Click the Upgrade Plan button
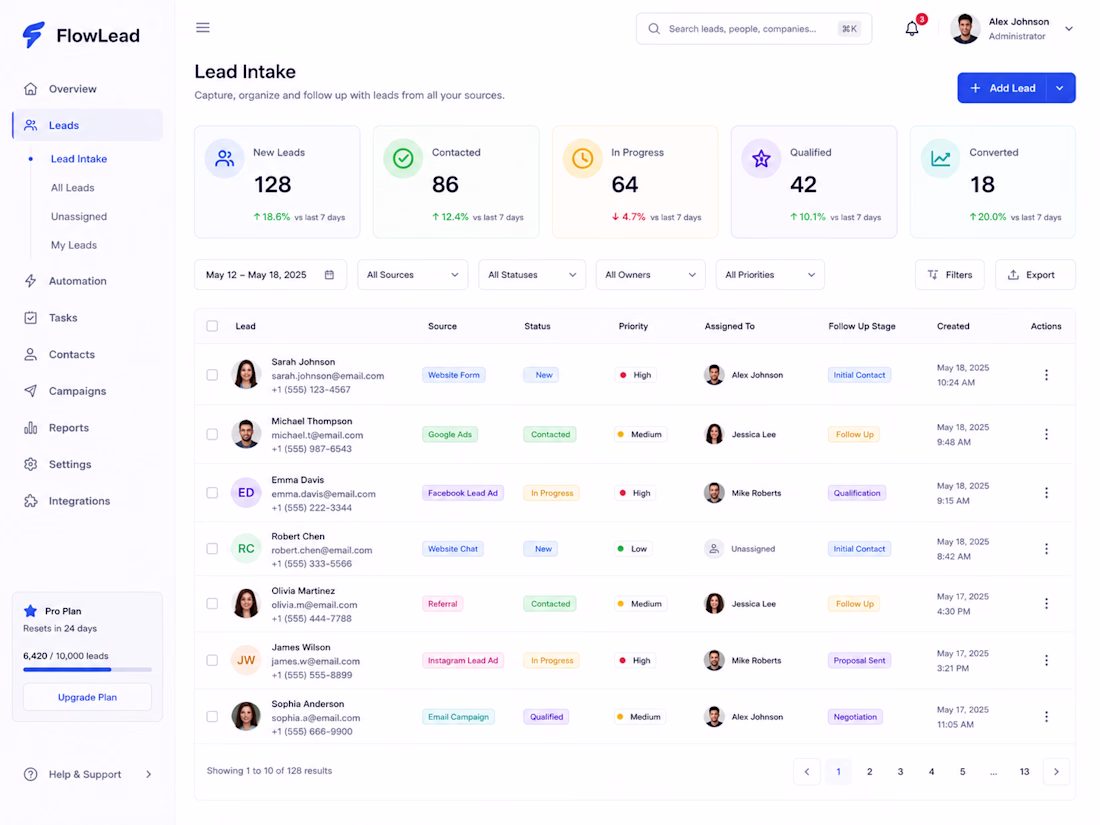Viewport: 1100px width, 825px height. point(87,697)
